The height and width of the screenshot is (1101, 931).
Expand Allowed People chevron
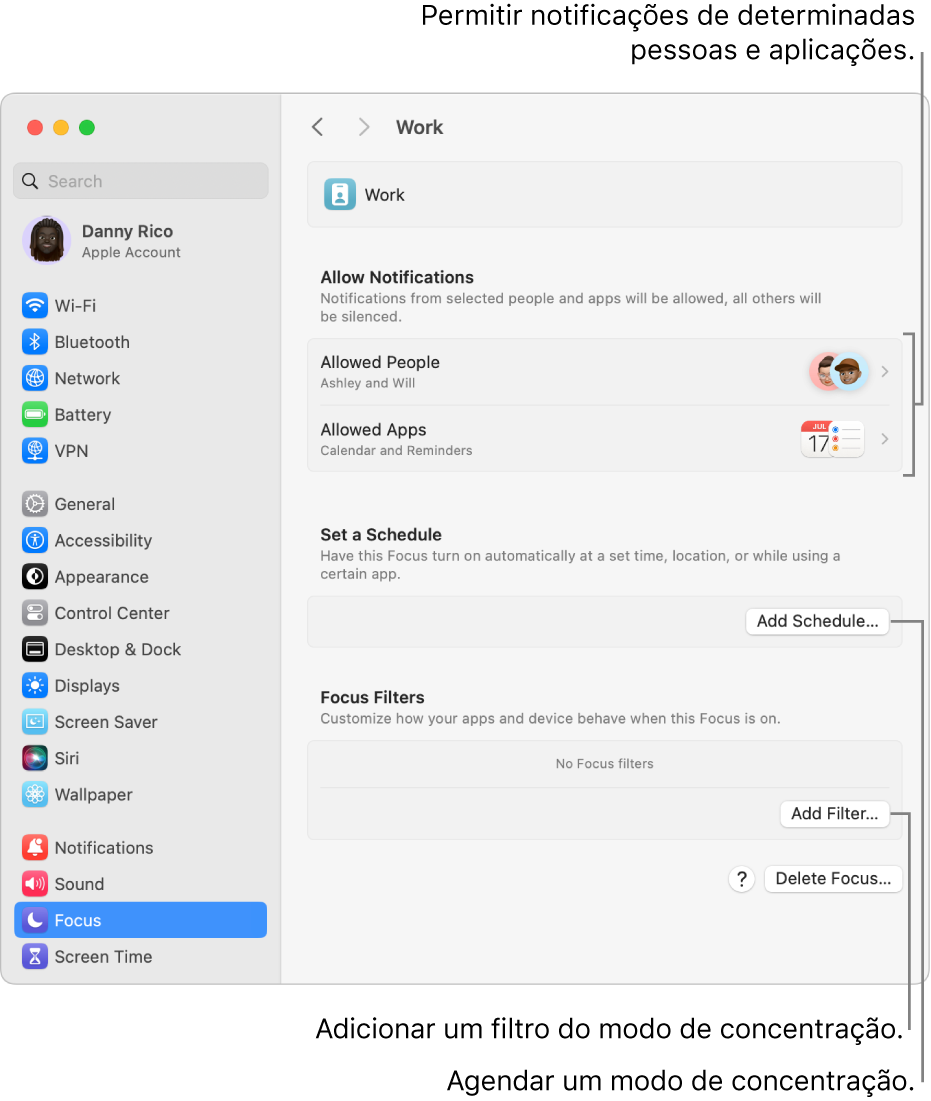click(885, 371)
